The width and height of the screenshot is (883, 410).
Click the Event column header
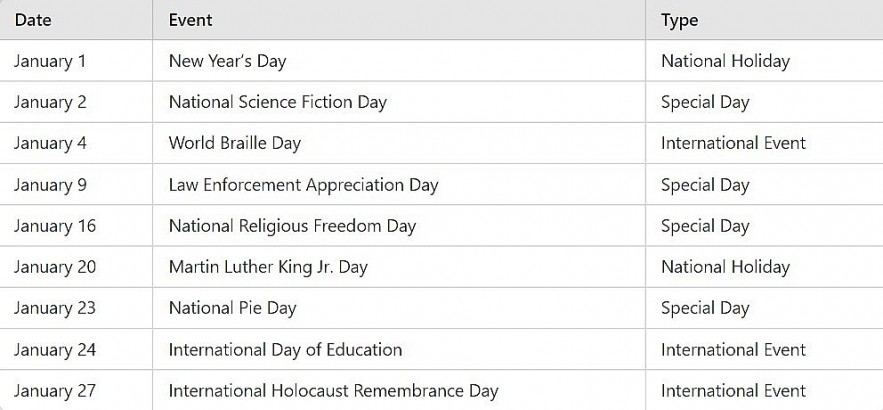pyautogui.click(x=190, y=20)
